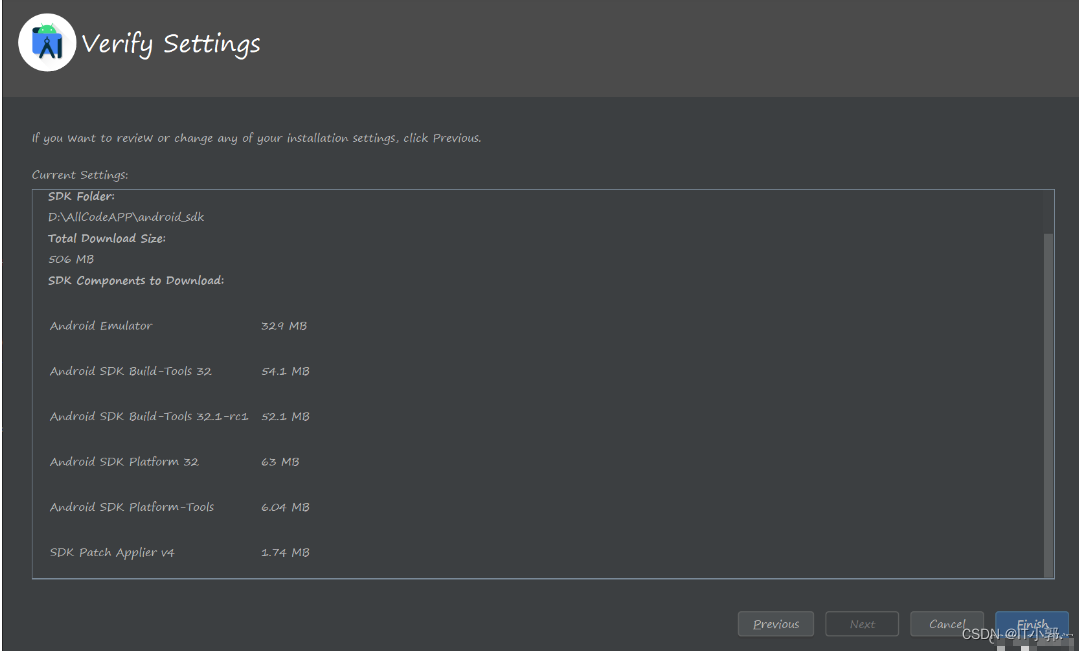The width and height of the screenshot is (1079, 651).
Task: Click the Android Studio logo icon
Action: [x=47, y=43]
